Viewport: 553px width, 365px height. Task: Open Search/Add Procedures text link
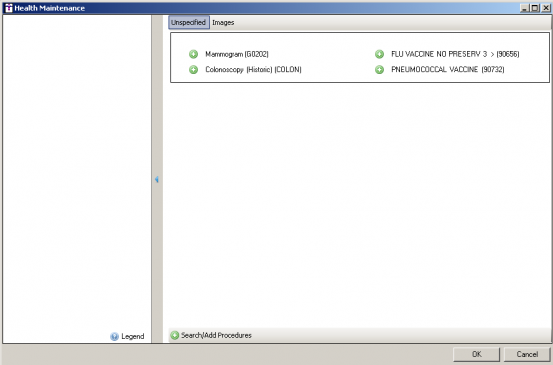click(216, 335)
